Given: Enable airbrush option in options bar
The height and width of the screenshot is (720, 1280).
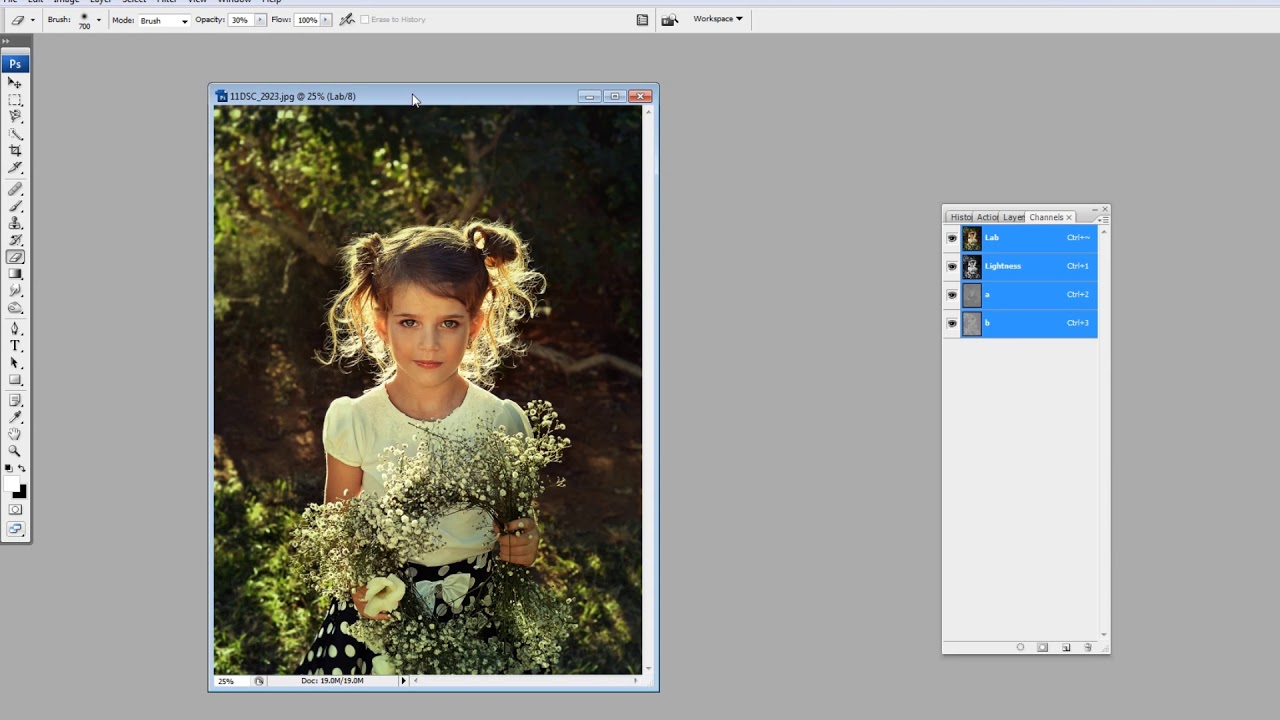Looking at the screenshot, I should (x=347, y=19).
